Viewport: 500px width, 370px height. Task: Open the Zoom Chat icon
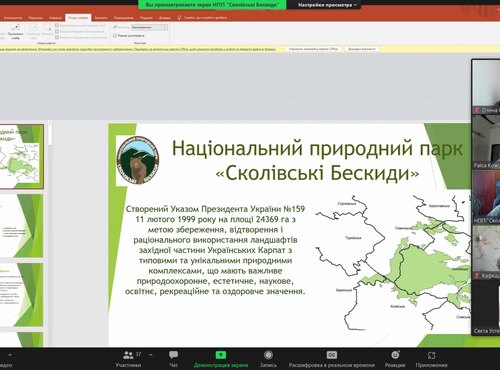173,355
